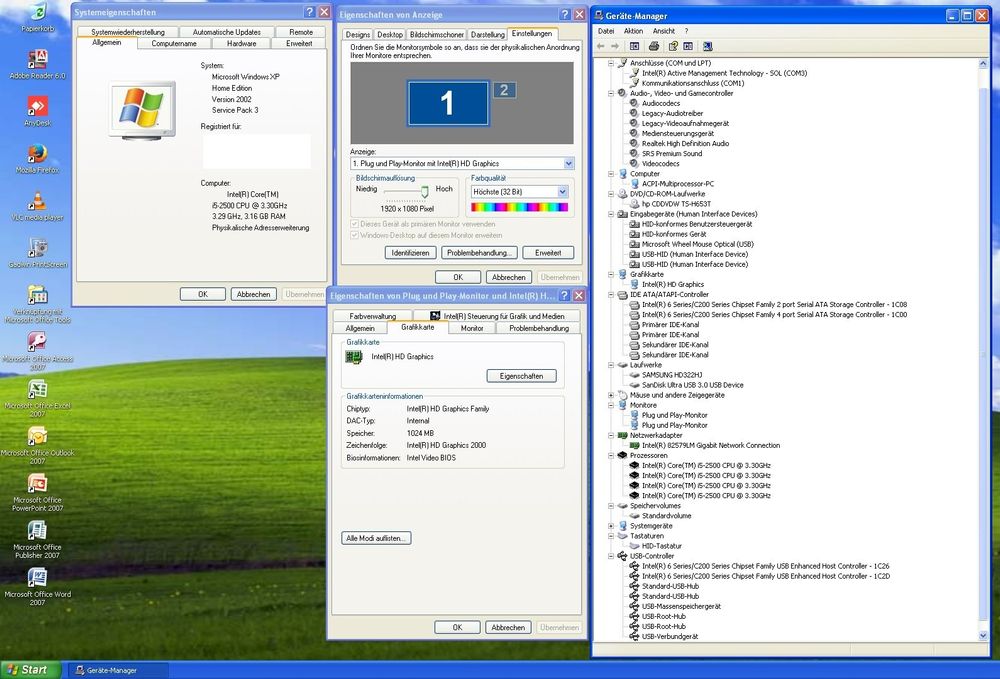Click the Eigenschaften toolbar icon in Geräte-Manager
The image size is (1000, 679).
(634, 46)
